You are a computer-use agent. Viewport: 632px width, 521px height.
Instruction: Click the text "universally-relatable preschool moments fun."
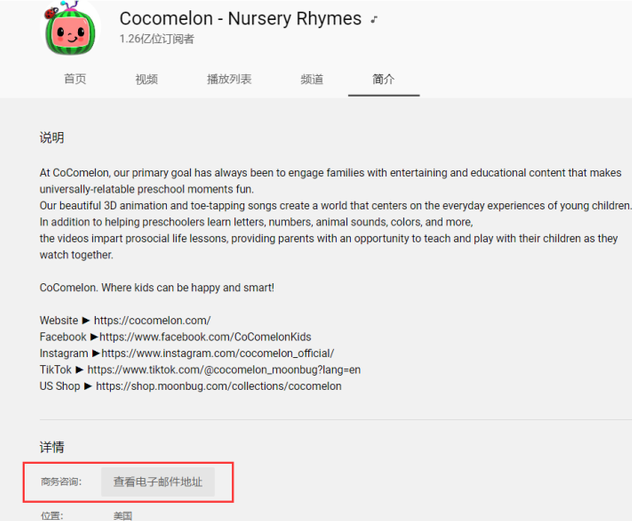click(147, 189)
